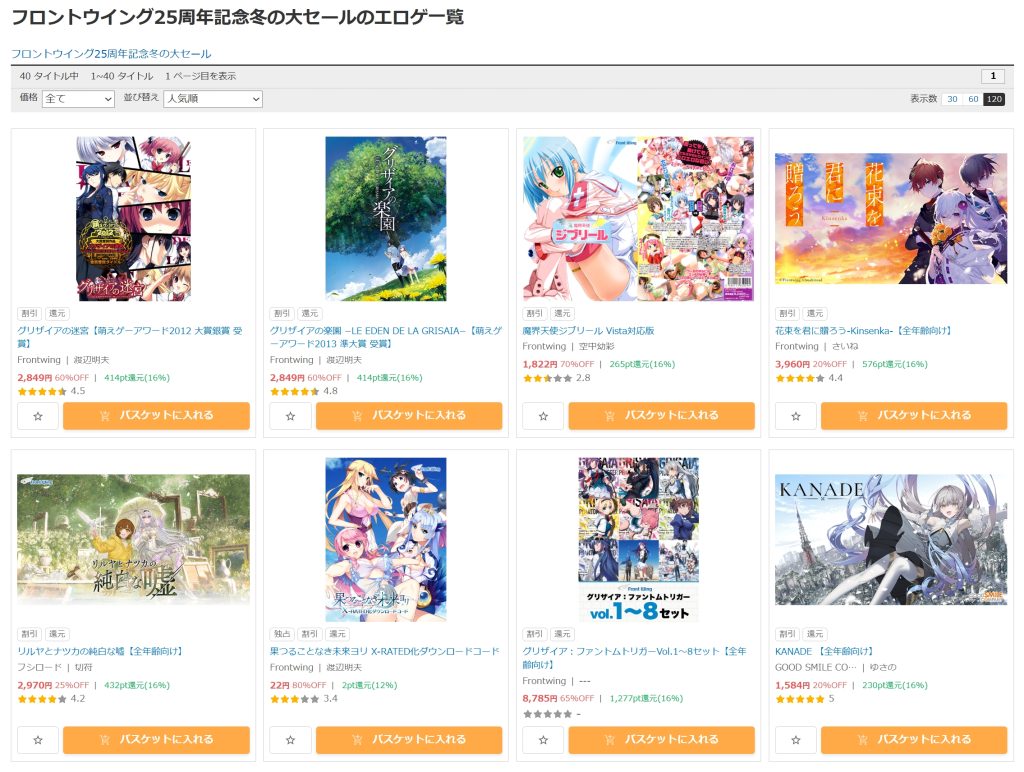Open グリザイアの楽園 cover thumbnail
The height and width of the screenshot is (772, 1024).
[x=386, y=219]
